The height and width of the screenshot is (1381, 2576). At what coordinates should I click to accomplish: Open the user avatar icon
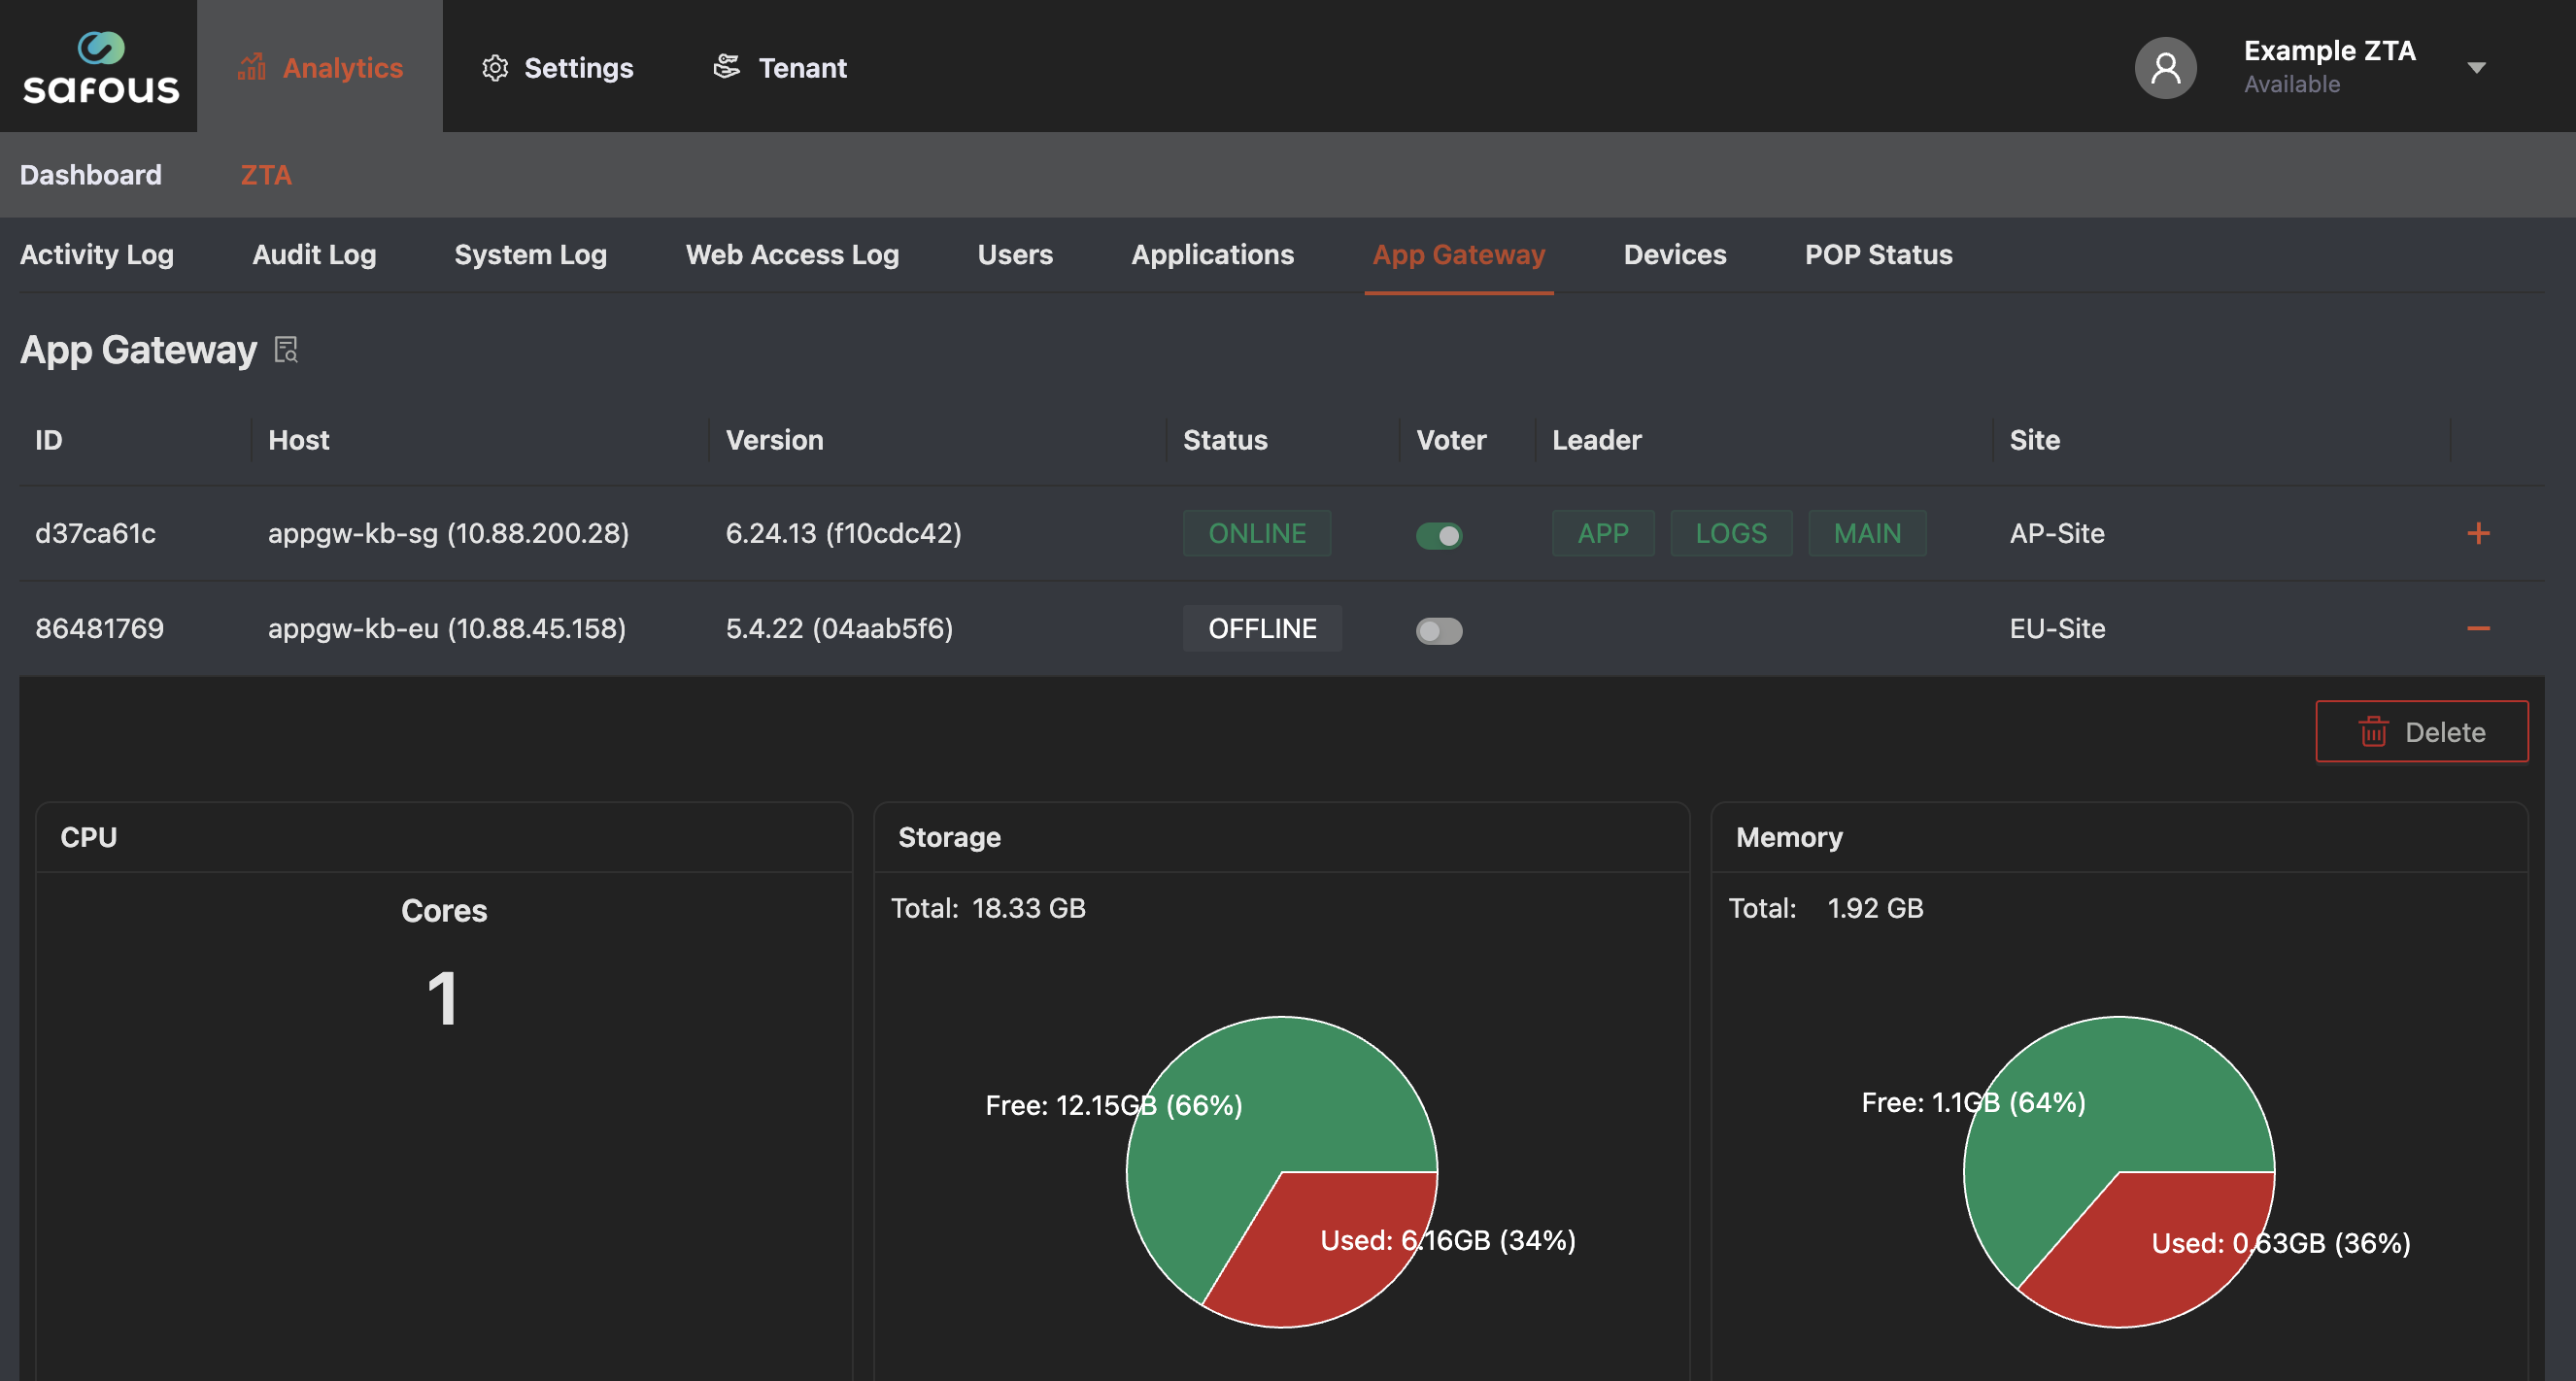click(x=2166, y=67)
